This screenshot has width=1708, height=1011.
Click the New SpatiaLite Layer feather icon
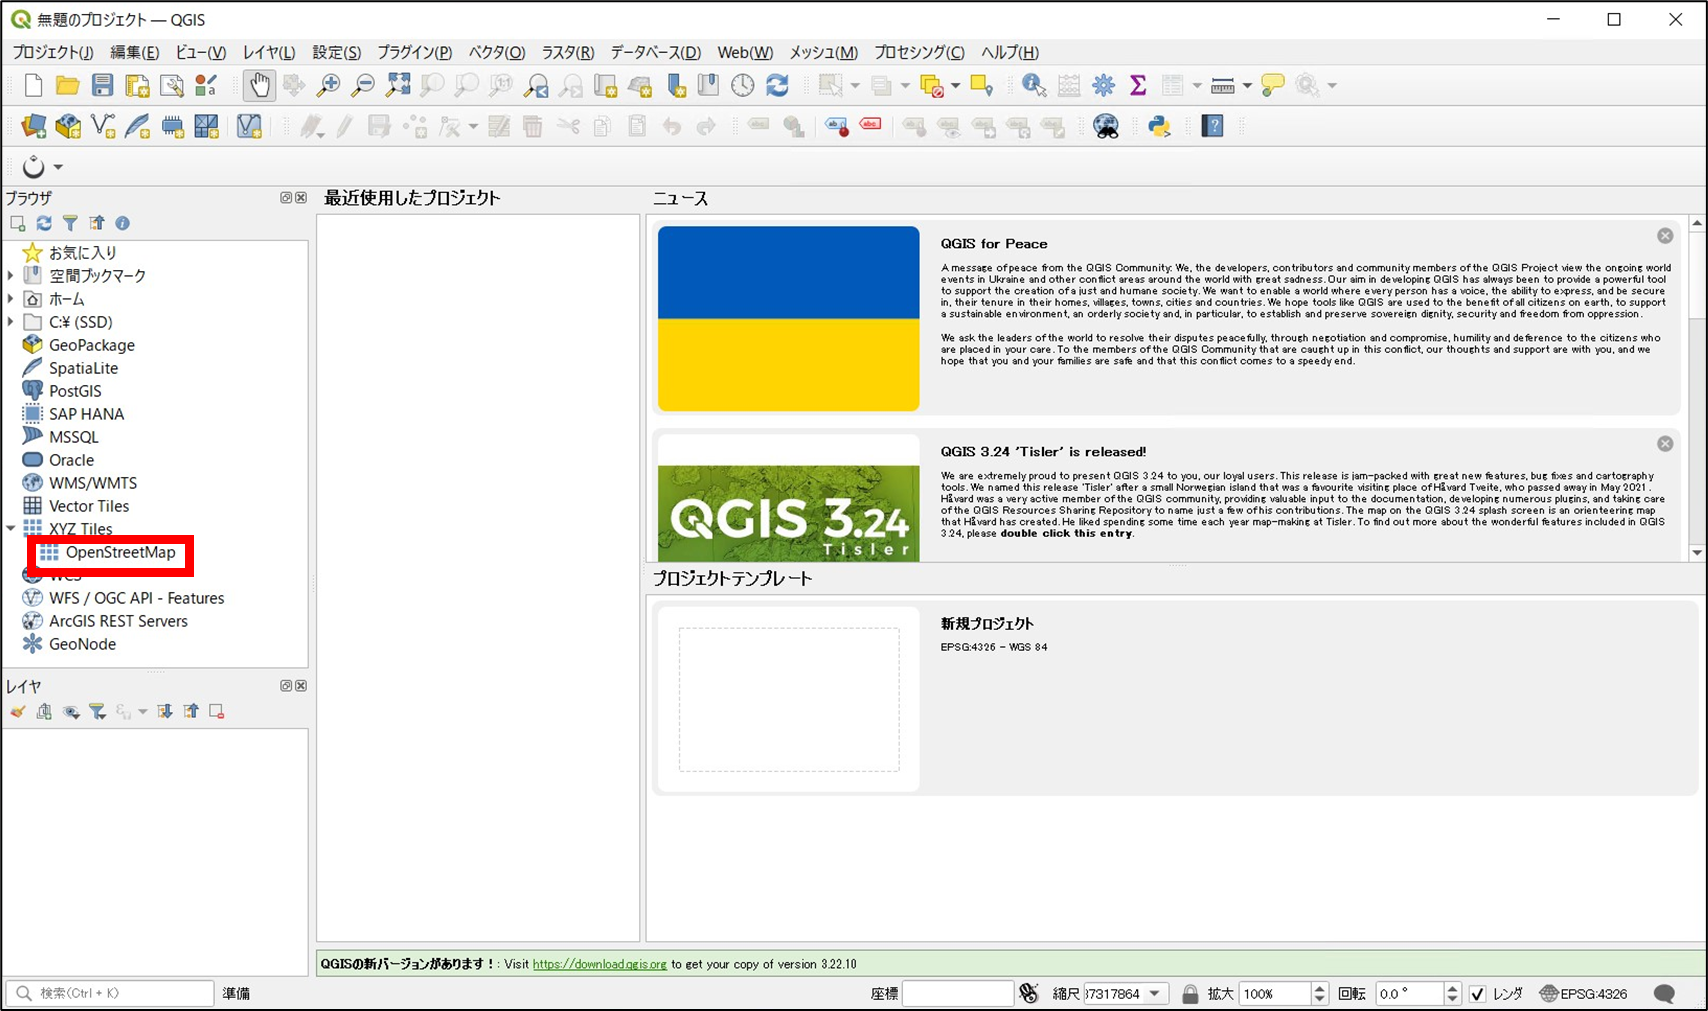pos(138,126)
